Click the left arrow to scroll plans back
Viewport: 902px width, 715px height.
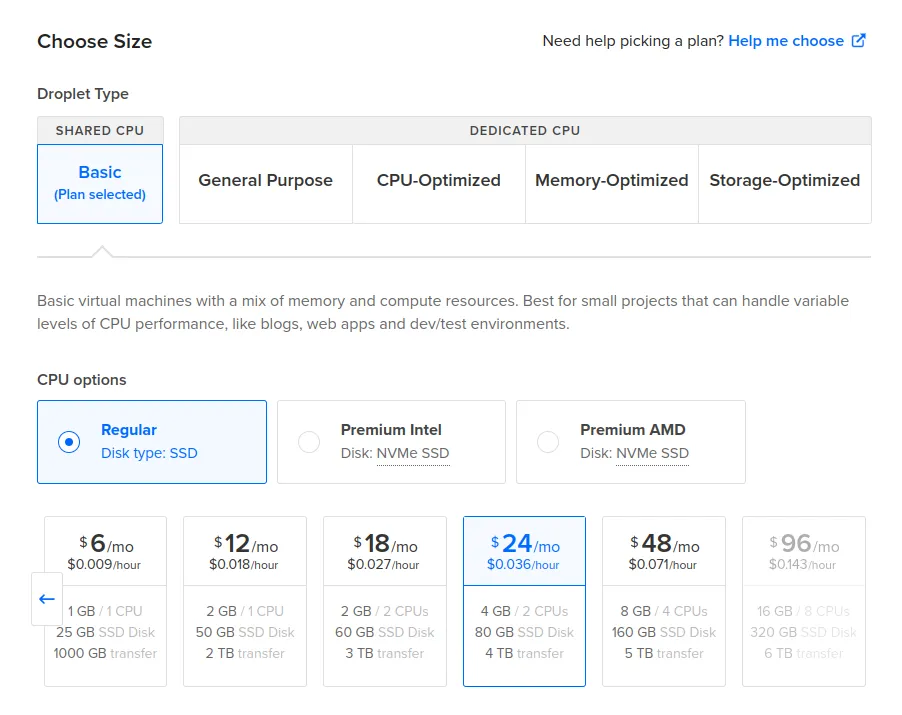coord(47,599)
